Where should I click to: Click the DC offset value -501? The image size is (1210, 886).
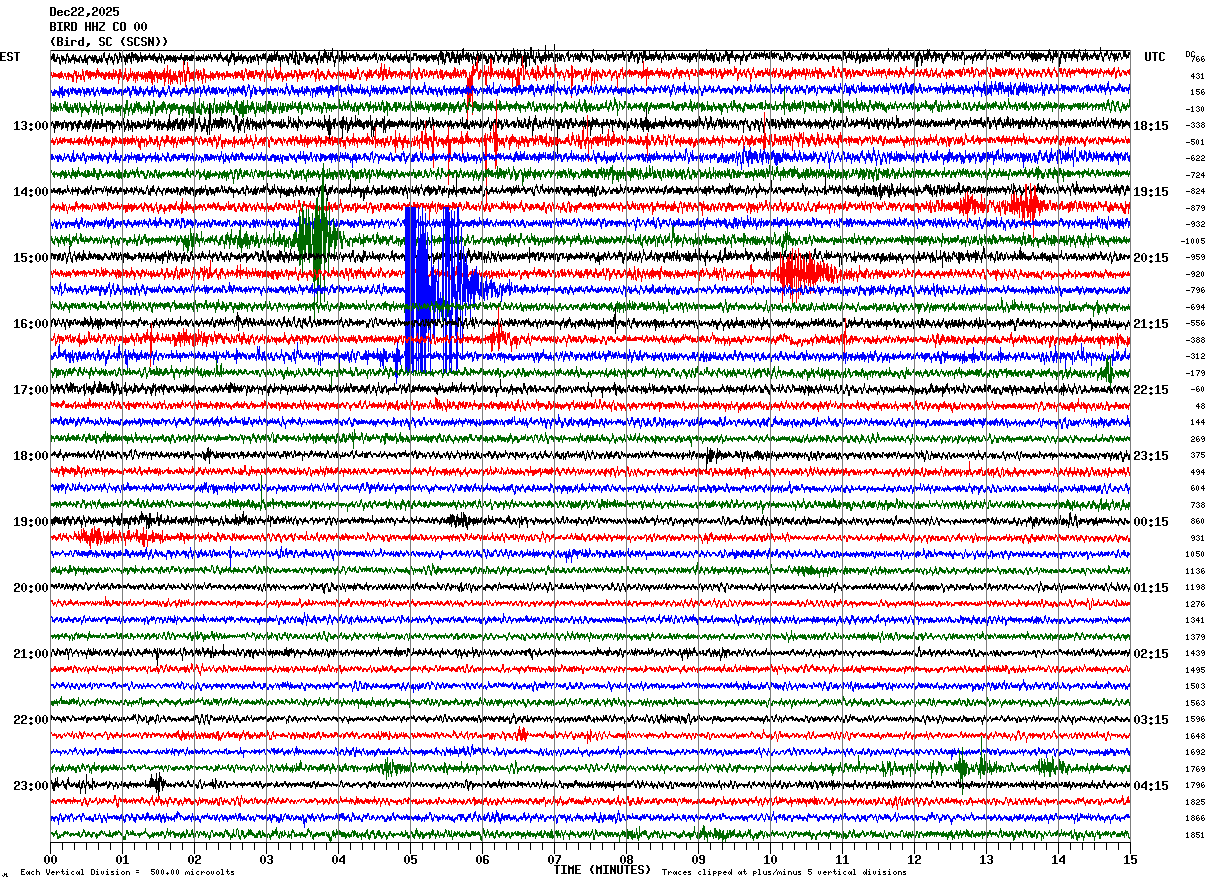click(x=1195, y=142)
